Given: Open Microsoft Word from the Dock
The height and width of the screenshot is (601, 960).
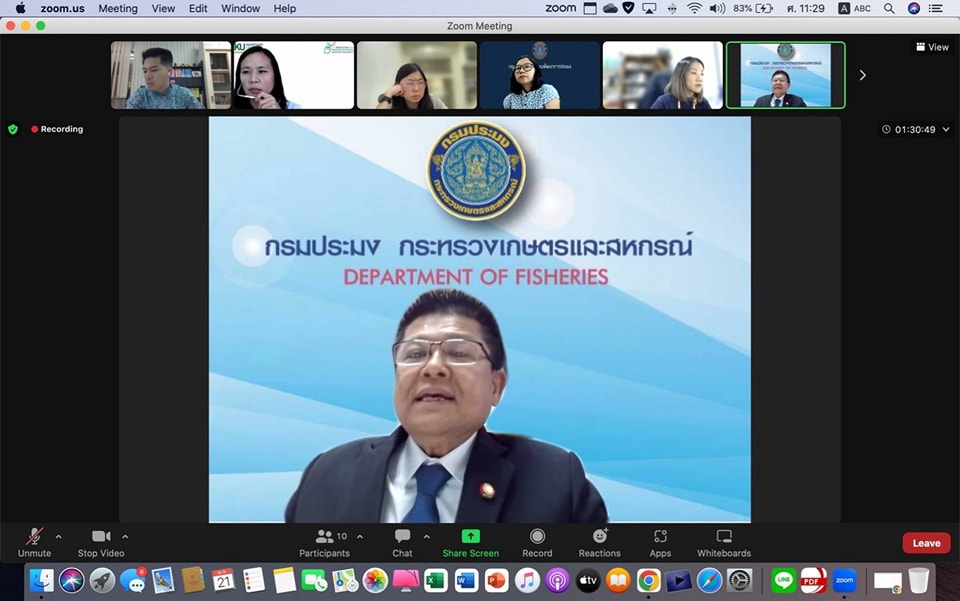Looking at the screenshot, I should tap(466, 580).
